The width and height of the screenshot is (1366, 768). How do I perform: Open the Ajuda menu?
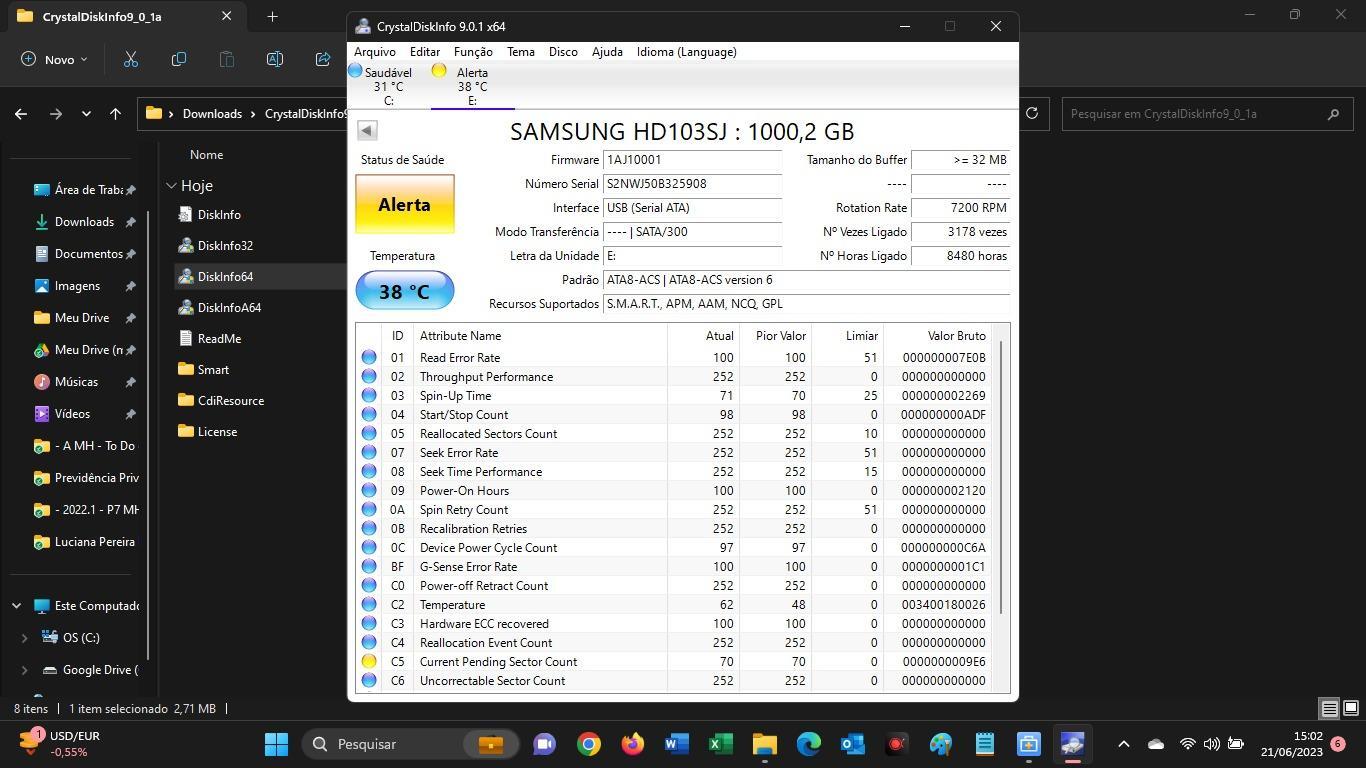(607, 52)
